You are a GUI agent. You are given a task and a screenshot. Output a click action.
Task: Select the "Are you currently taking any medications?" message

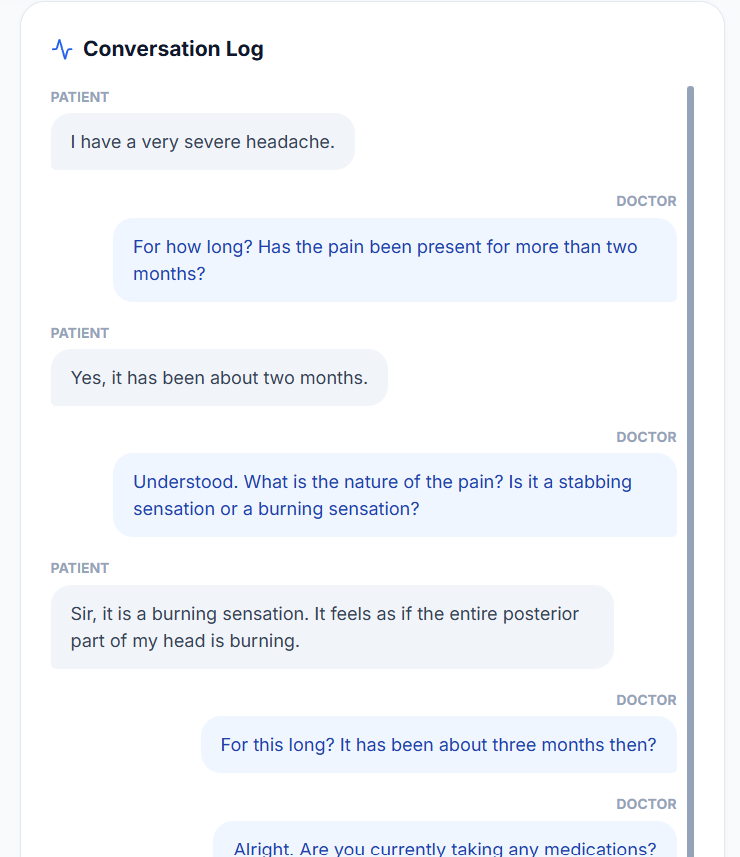[445, 848]
